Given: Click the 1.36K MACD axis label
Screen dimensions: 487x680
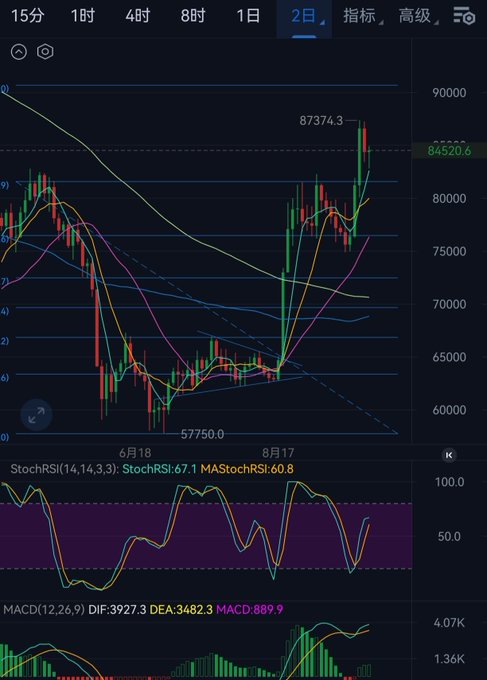Looking at the screenshot, I should coord(449,659).
